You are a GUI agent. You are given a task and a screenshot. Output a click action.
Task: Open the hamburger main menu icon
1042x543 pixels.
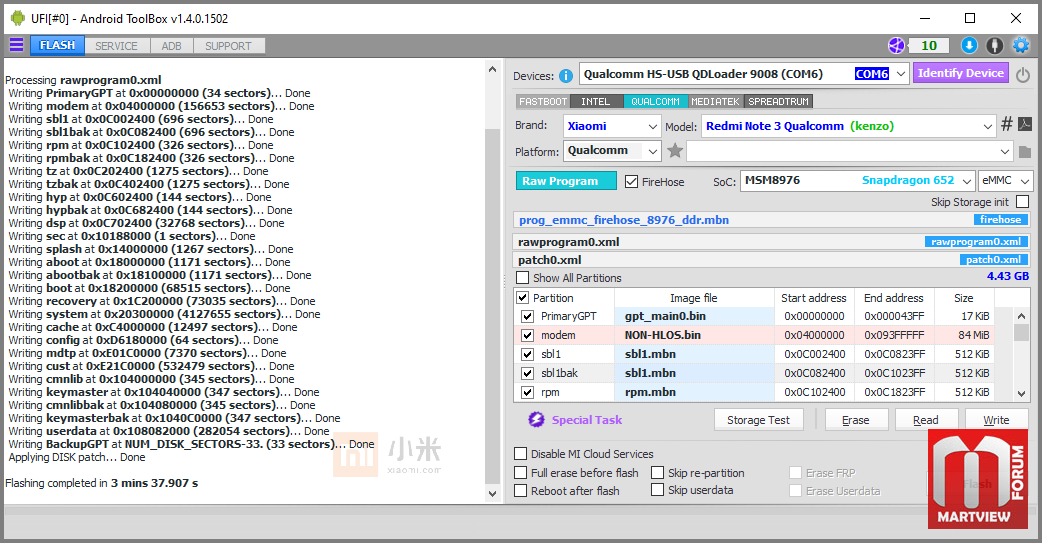click(16, 45)
